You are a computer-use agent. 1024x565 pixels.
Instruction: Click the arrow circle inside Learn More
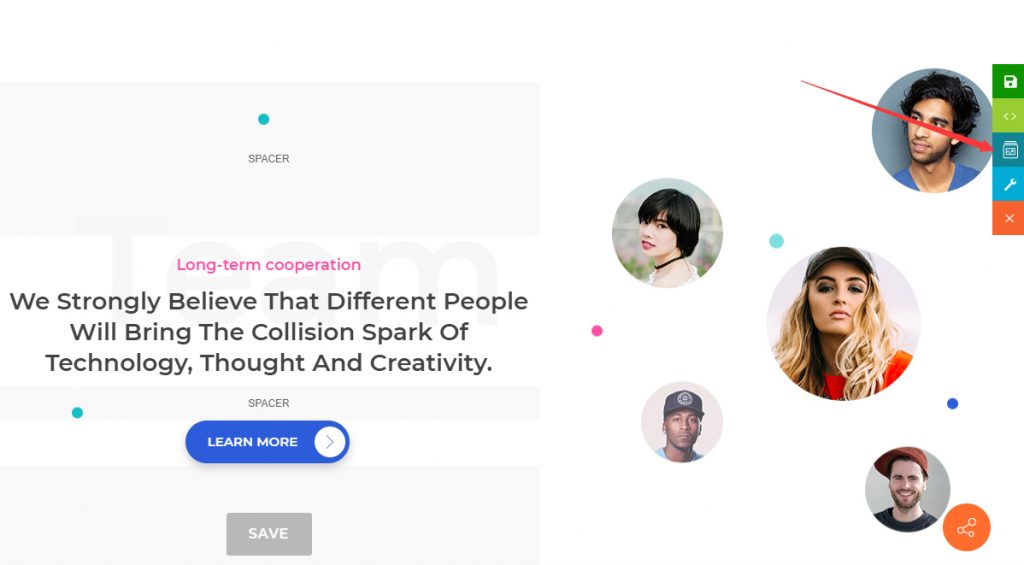329,441
